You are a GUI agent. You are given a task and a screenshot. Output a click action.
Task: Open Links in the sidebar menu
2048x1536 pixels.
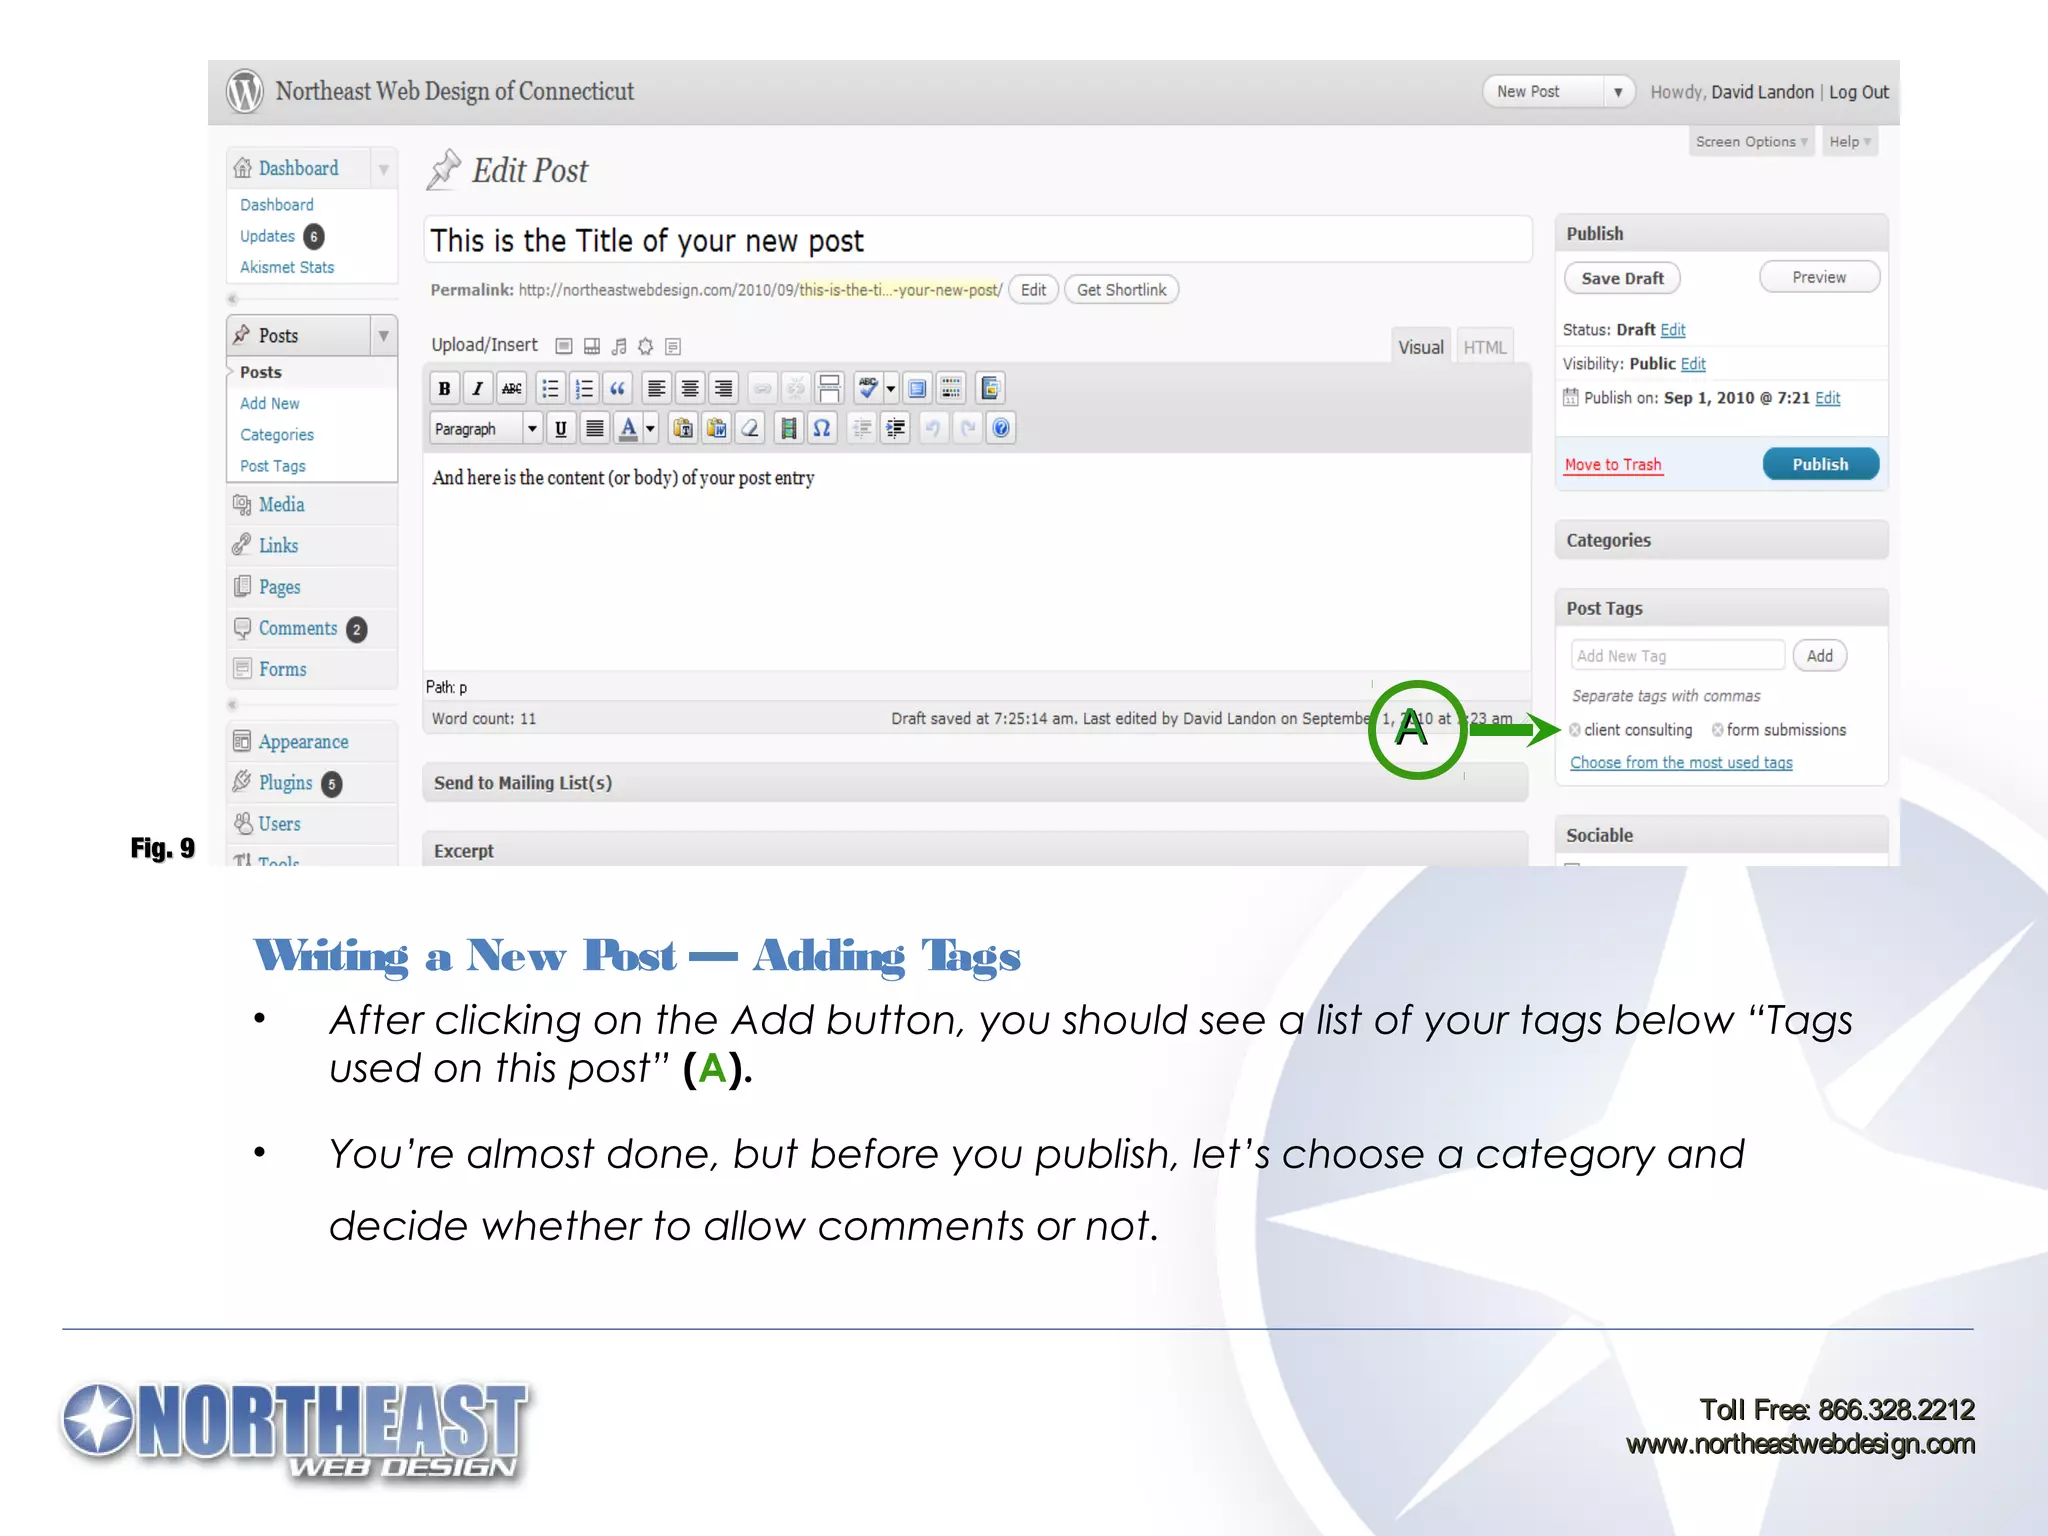279,546
